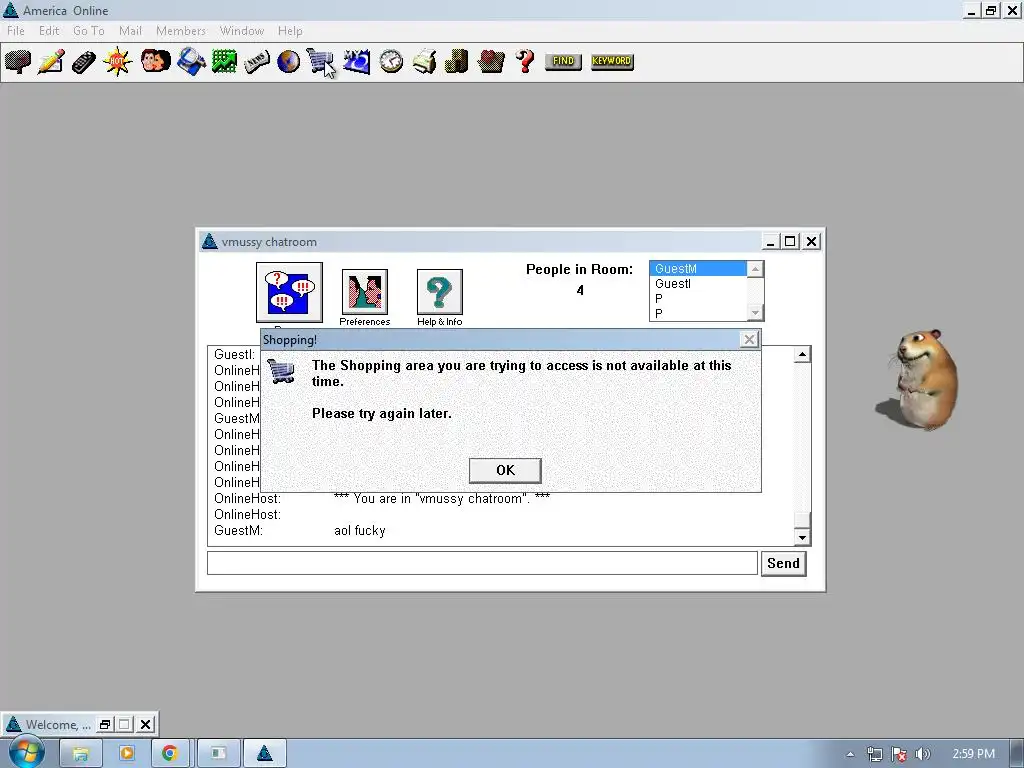Open the File menu

(x=16, y=31)
